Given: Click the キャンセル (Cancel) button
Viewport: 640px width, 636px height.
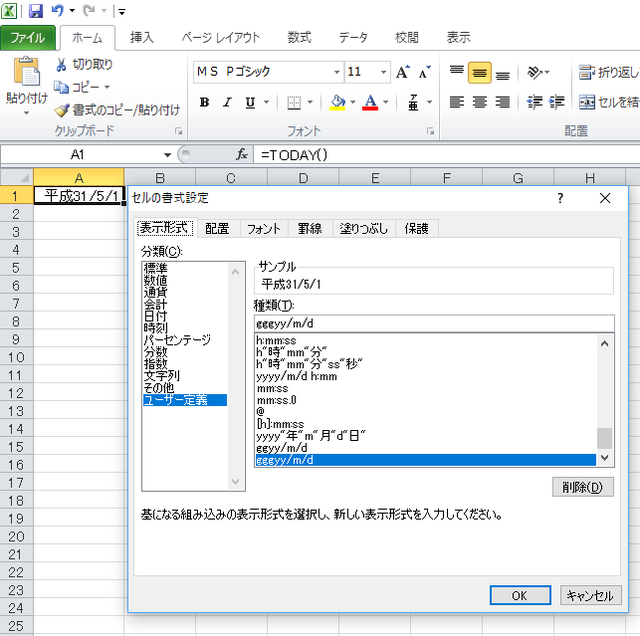Looking at the screenshot, I should (x=590, y=596).
